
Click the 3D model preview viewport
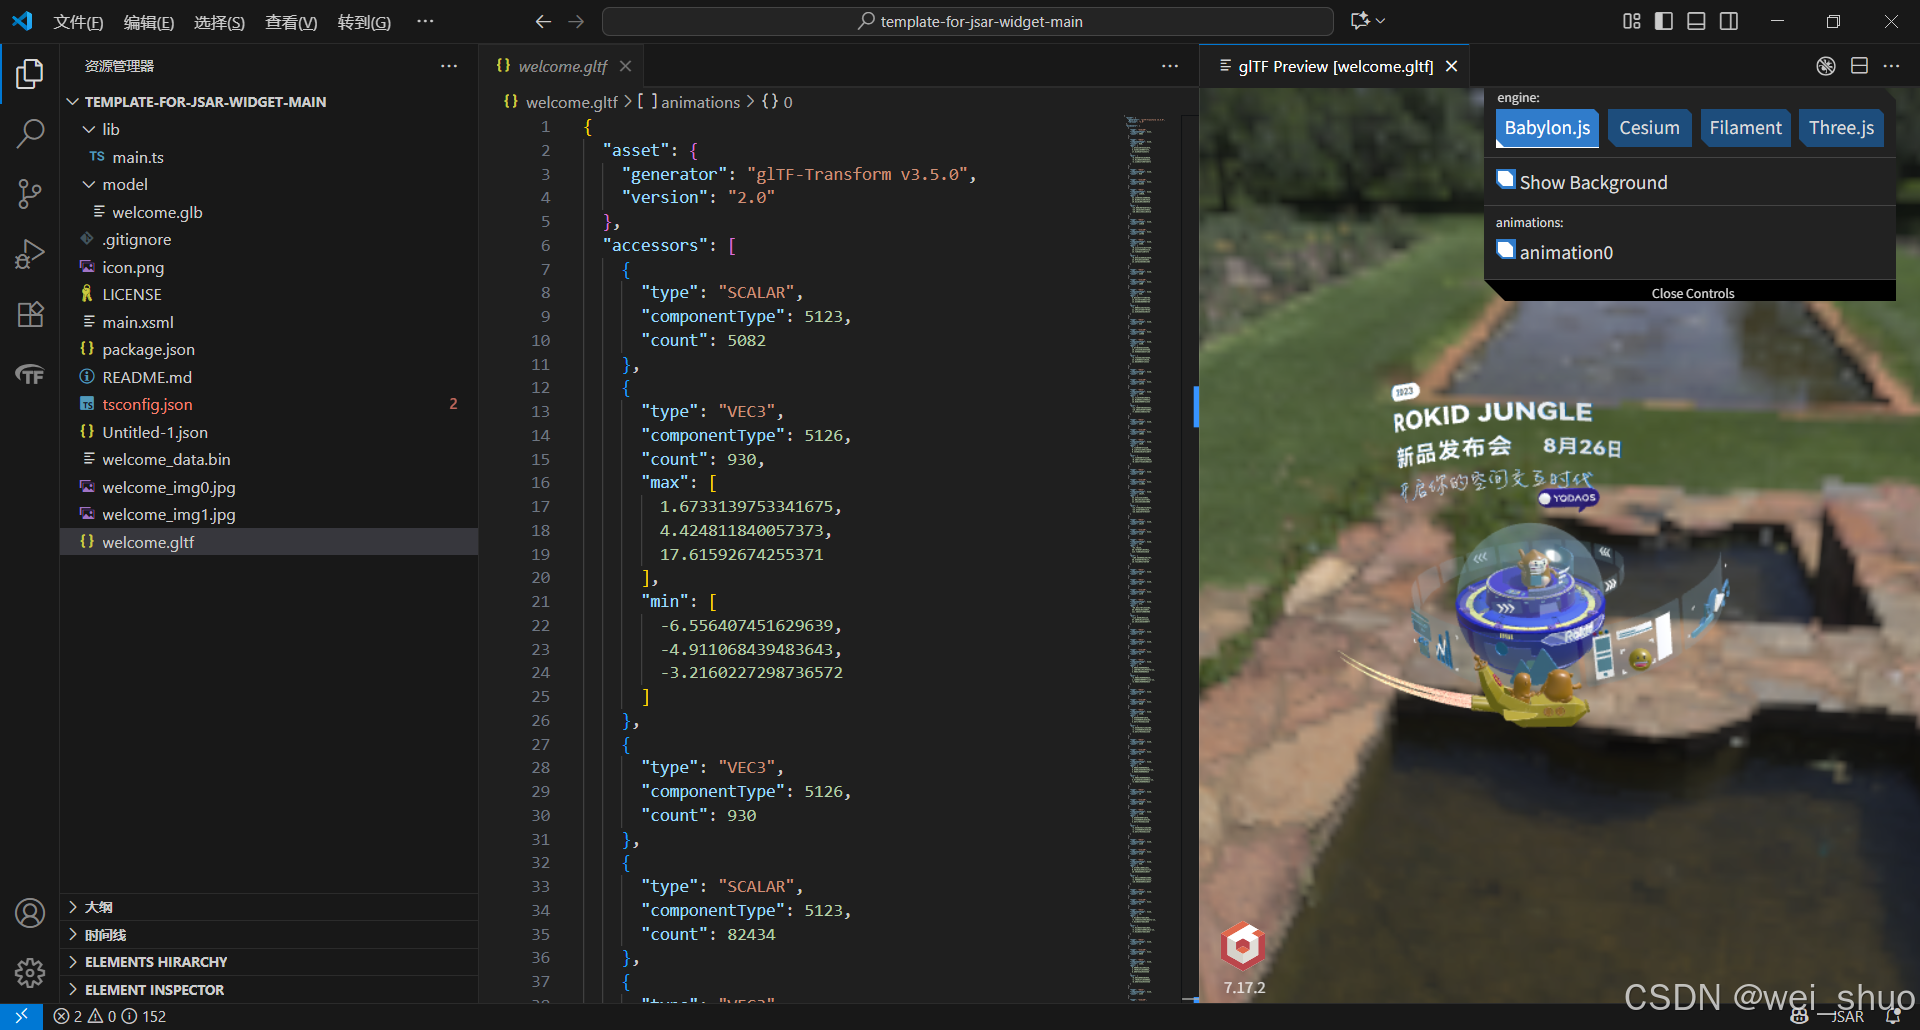1559,545
